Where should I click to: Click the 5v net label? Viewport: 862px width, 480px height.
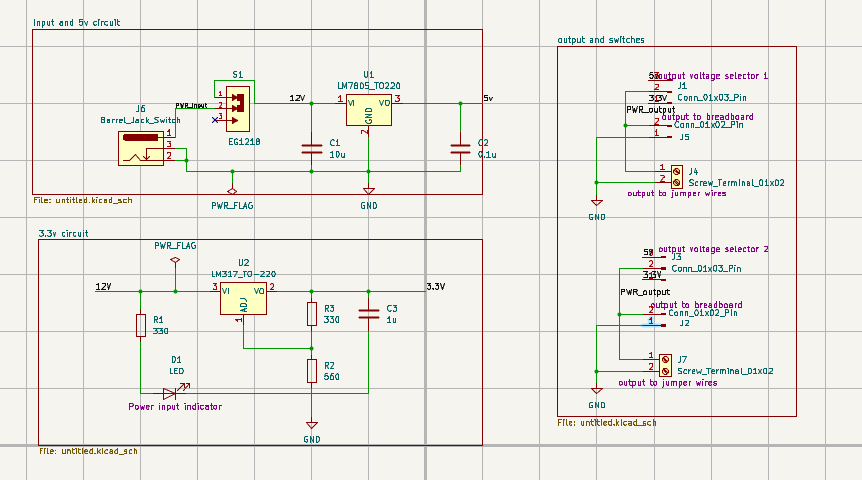point(488,98)
